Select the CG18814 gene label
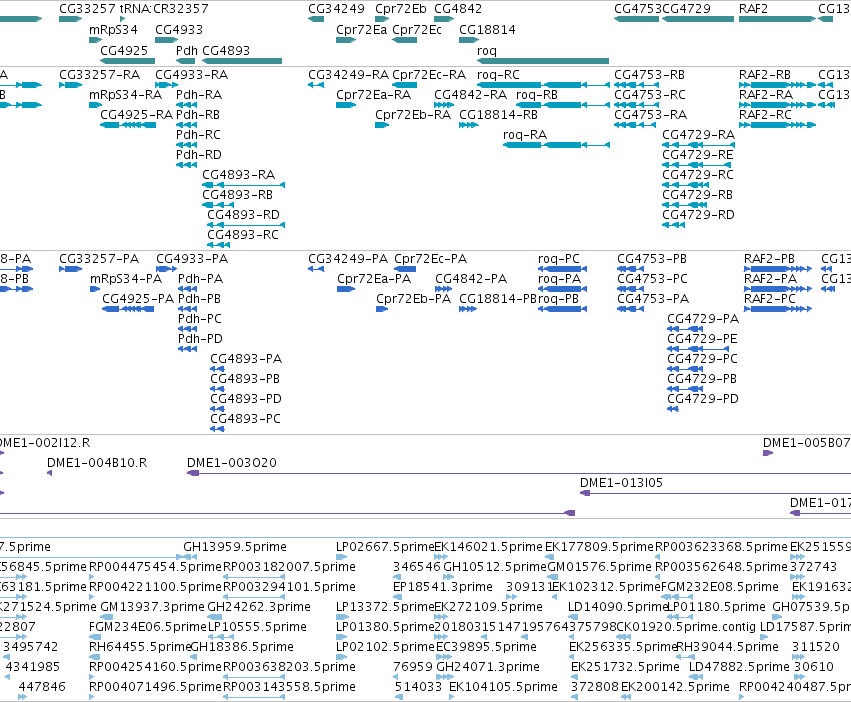The width and height of the screenshot is (851, 702). click(x=487, y=30)
